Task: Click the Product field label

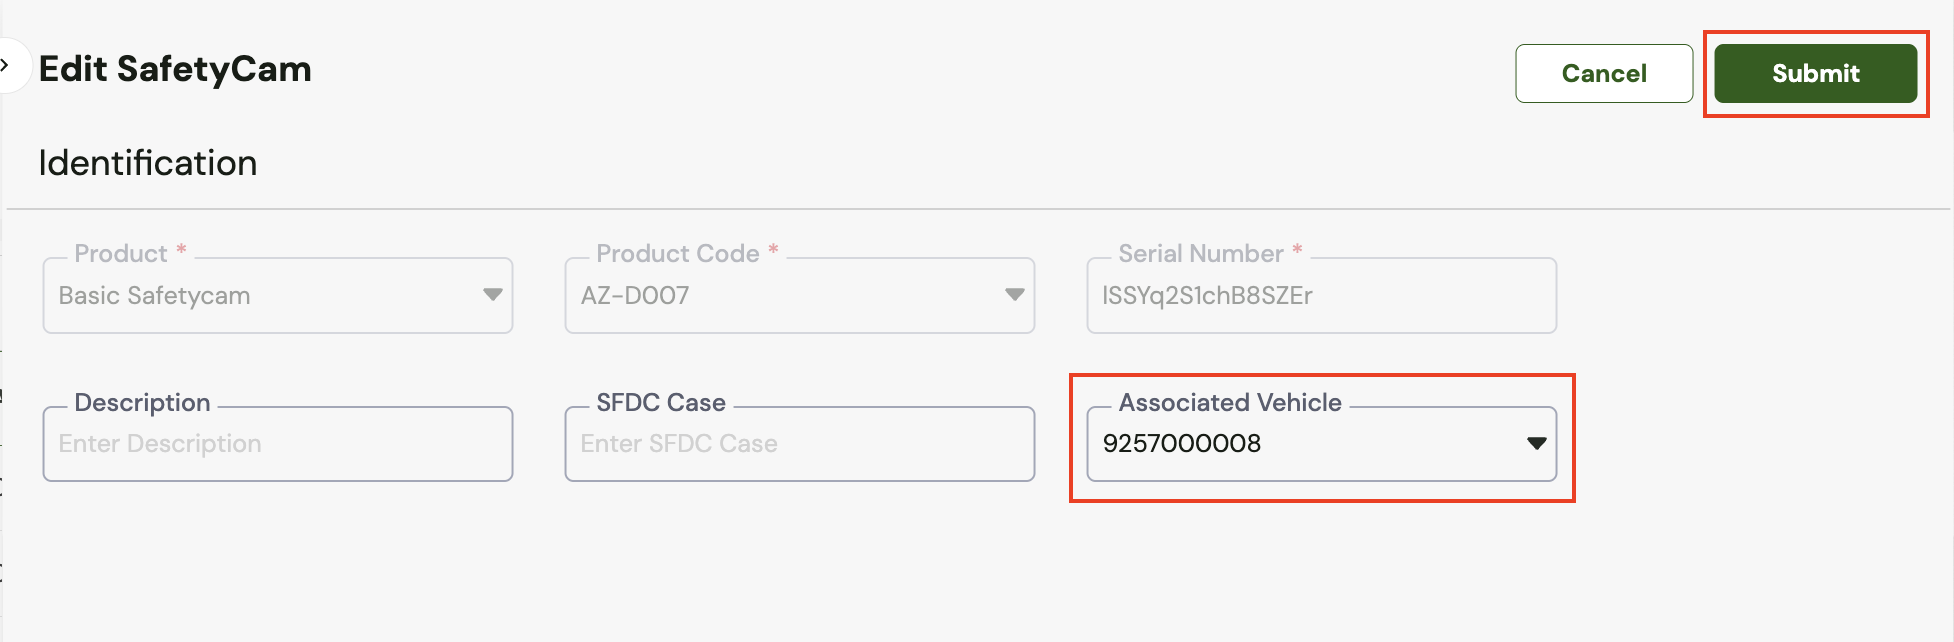Action: click(121, 254)
